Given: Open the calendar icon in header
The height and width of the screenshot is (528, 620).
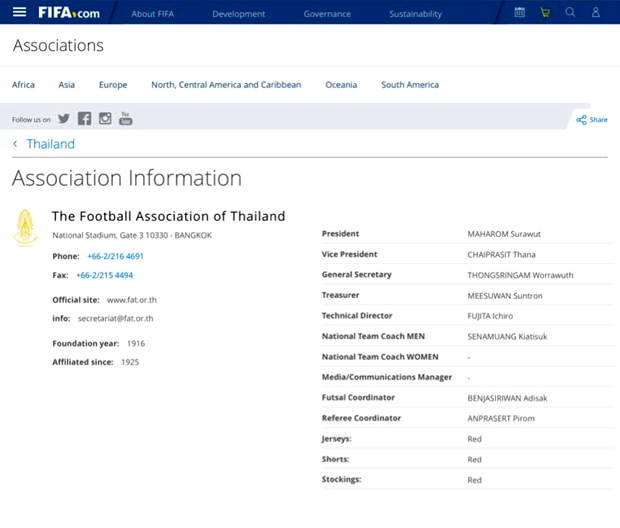Looking at the screenshot, I should coord(519,13).
